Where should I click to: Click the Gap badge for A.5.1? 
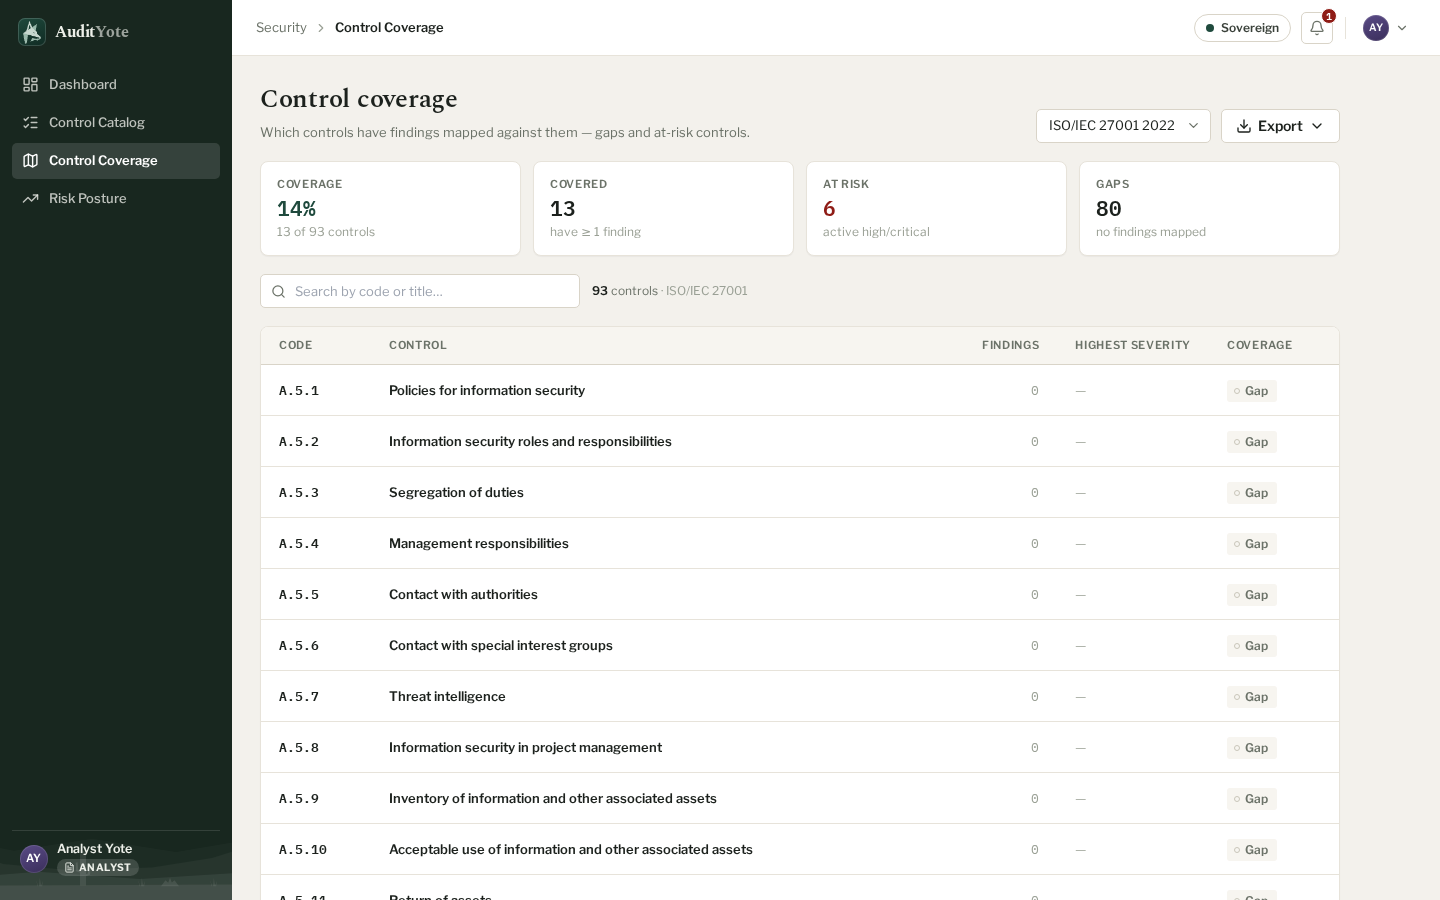(x=1252, y=391)
